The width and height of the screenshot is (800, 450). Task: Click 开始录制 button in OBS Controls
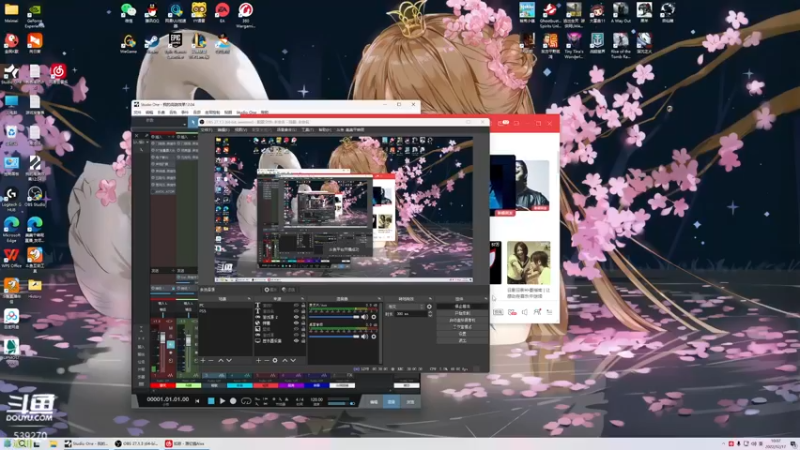[462, 313]
